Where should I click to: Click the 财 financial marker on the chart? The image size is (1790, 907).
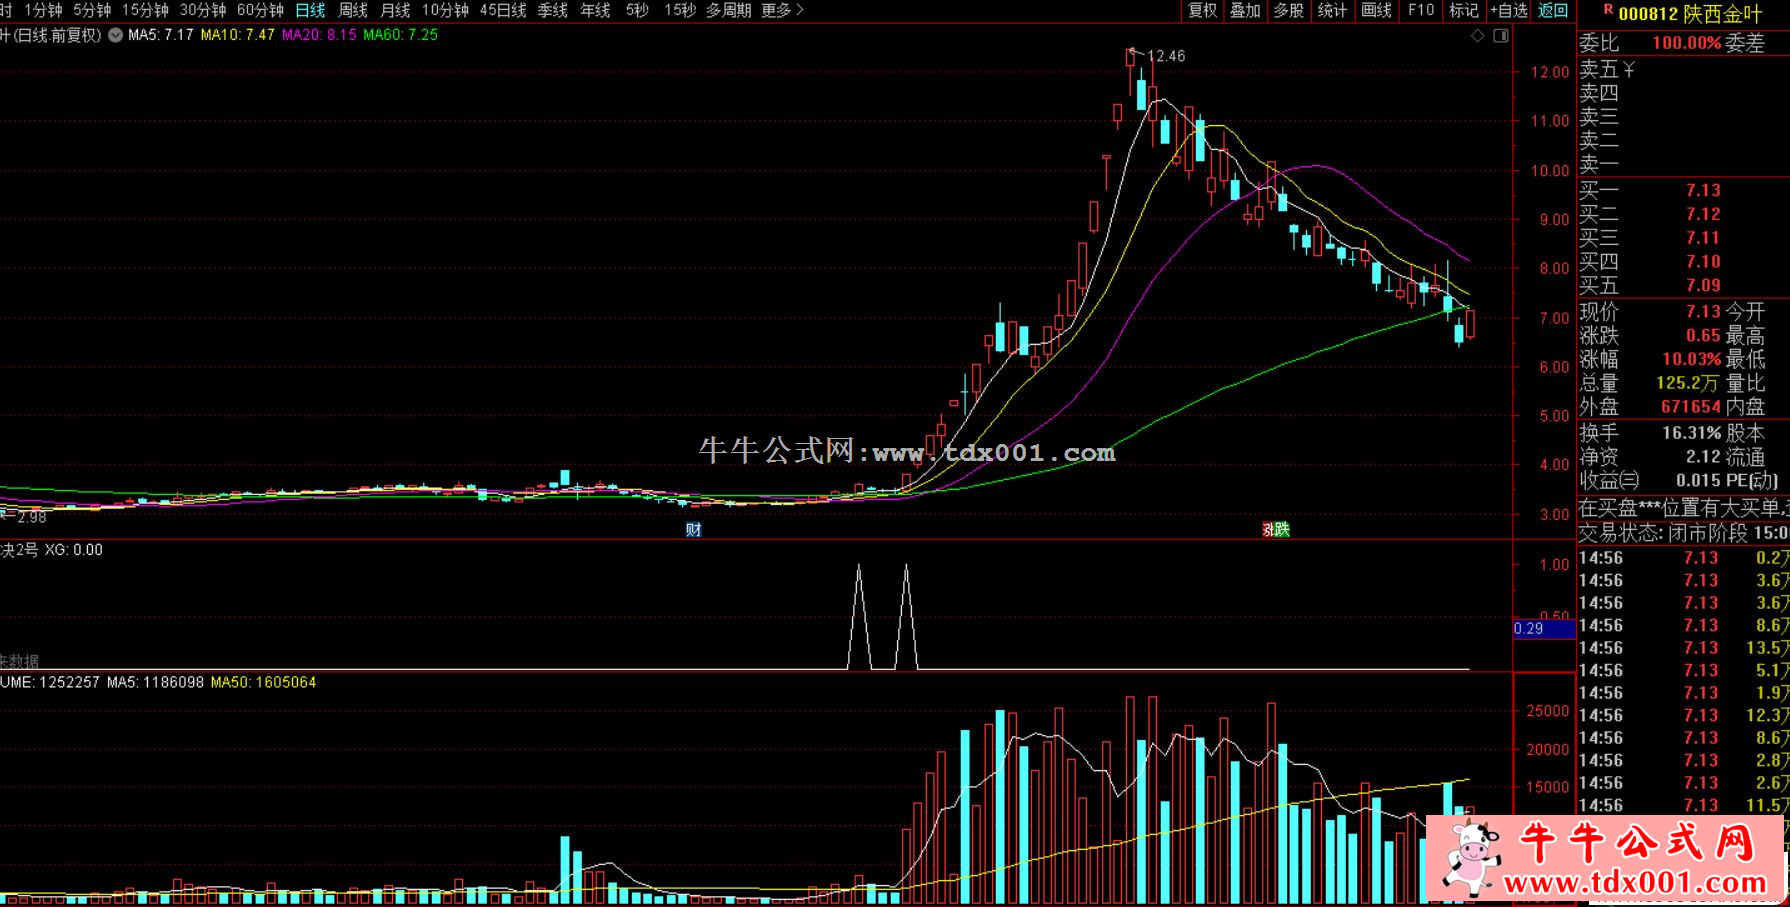point(693,529)
